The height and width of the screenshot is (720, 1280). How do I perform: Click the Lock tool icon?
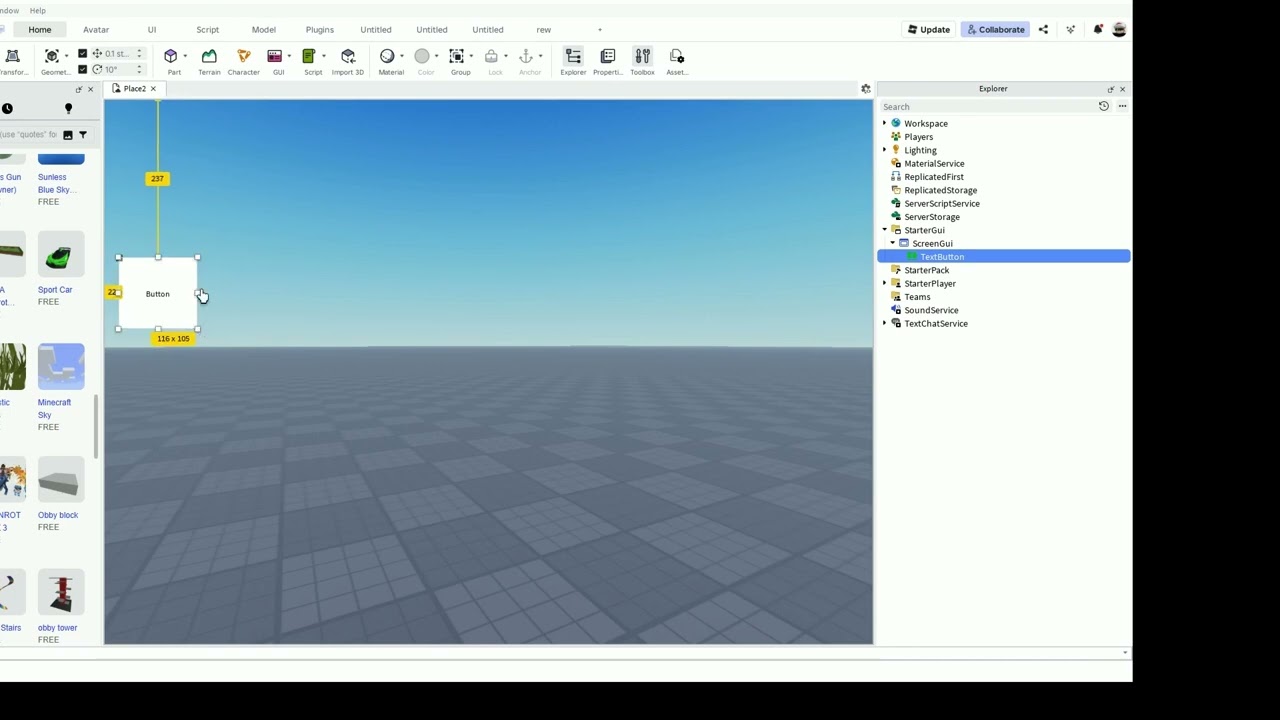[x=491, y=56]
